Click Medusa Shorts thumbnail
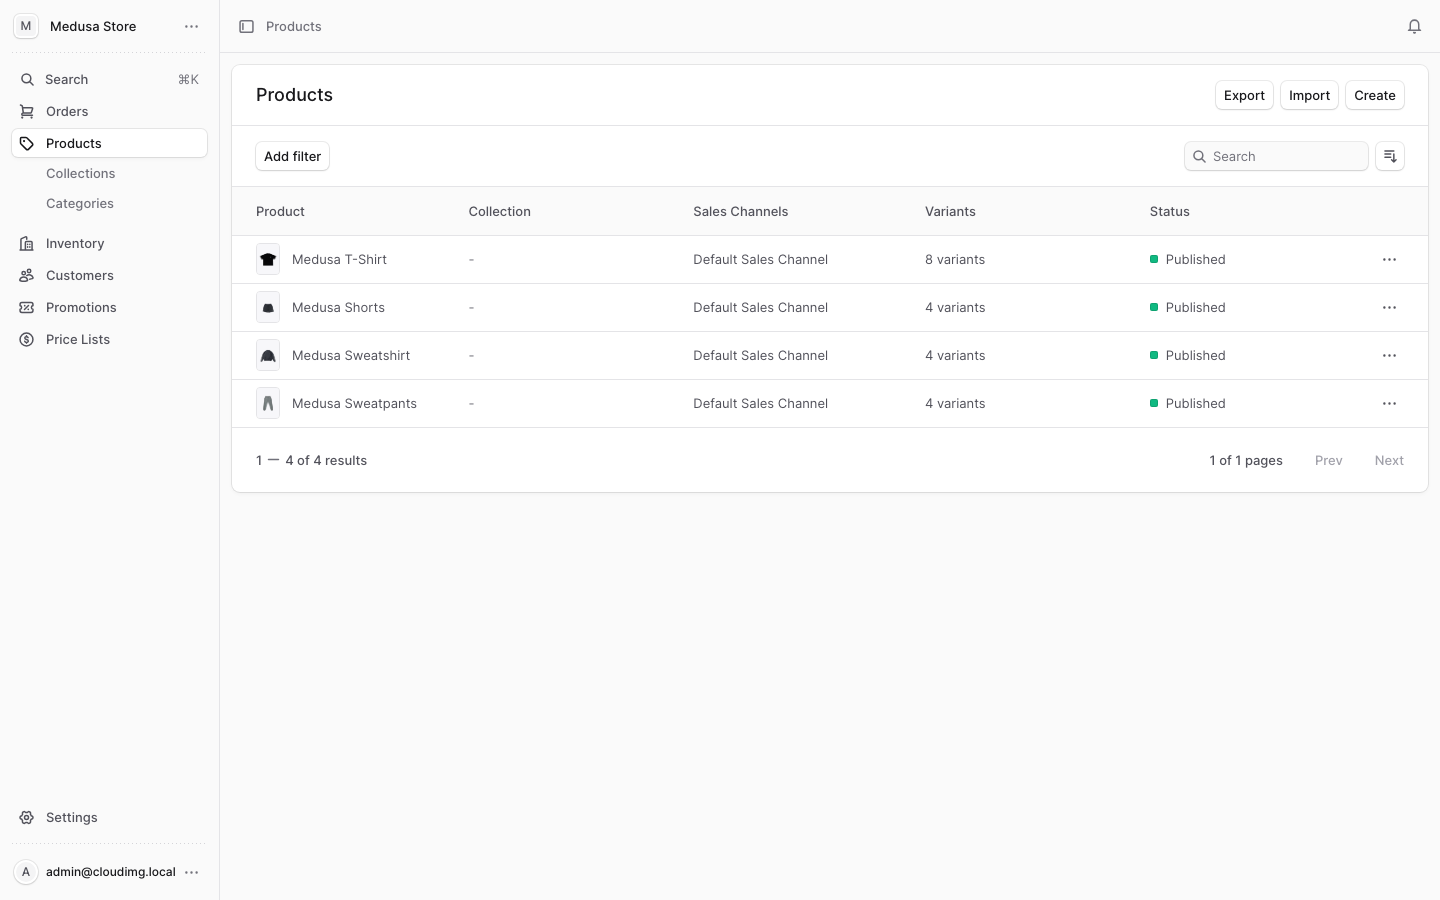Screen dimensions: 1440x900 point(268,307)
